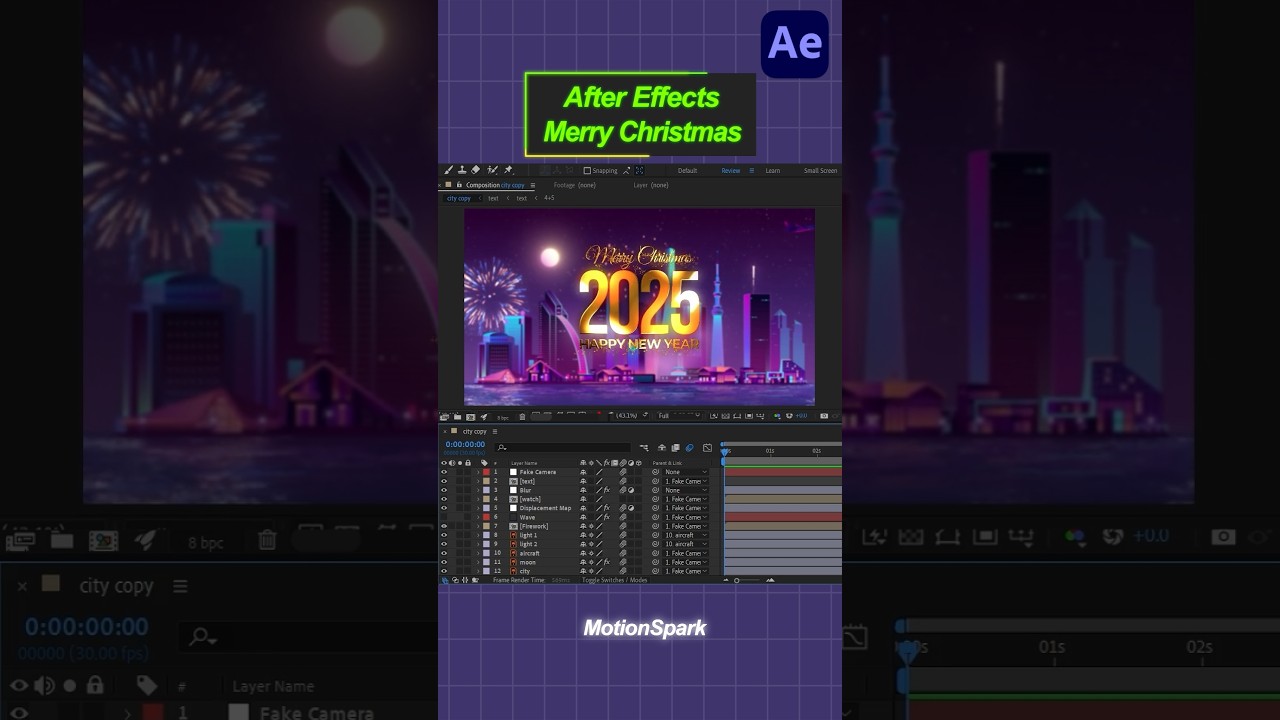The image size is (1280, 720).
Task: Click the Fast Previews rocket icon
Action: click(484, 416)
